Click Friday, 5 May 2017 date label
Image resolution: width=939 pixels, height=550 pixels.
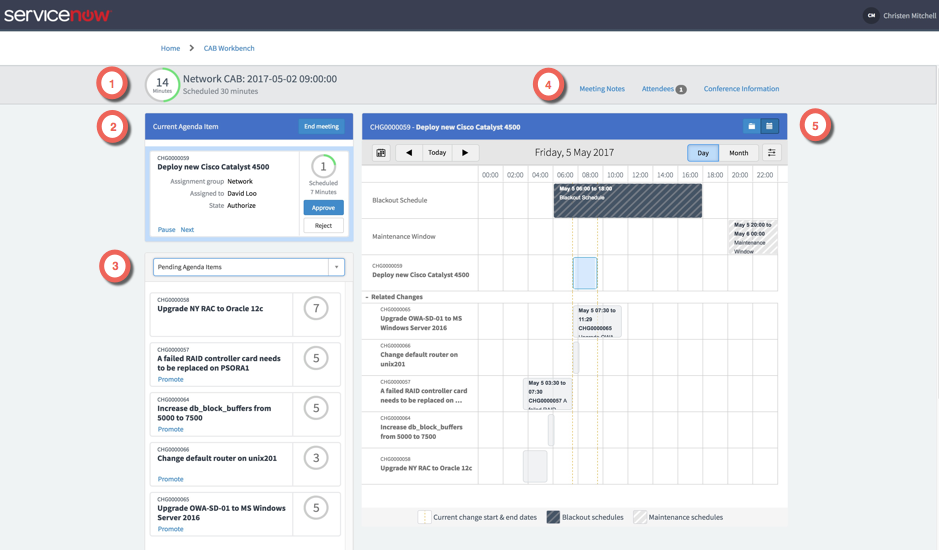[x=574, y=153]
